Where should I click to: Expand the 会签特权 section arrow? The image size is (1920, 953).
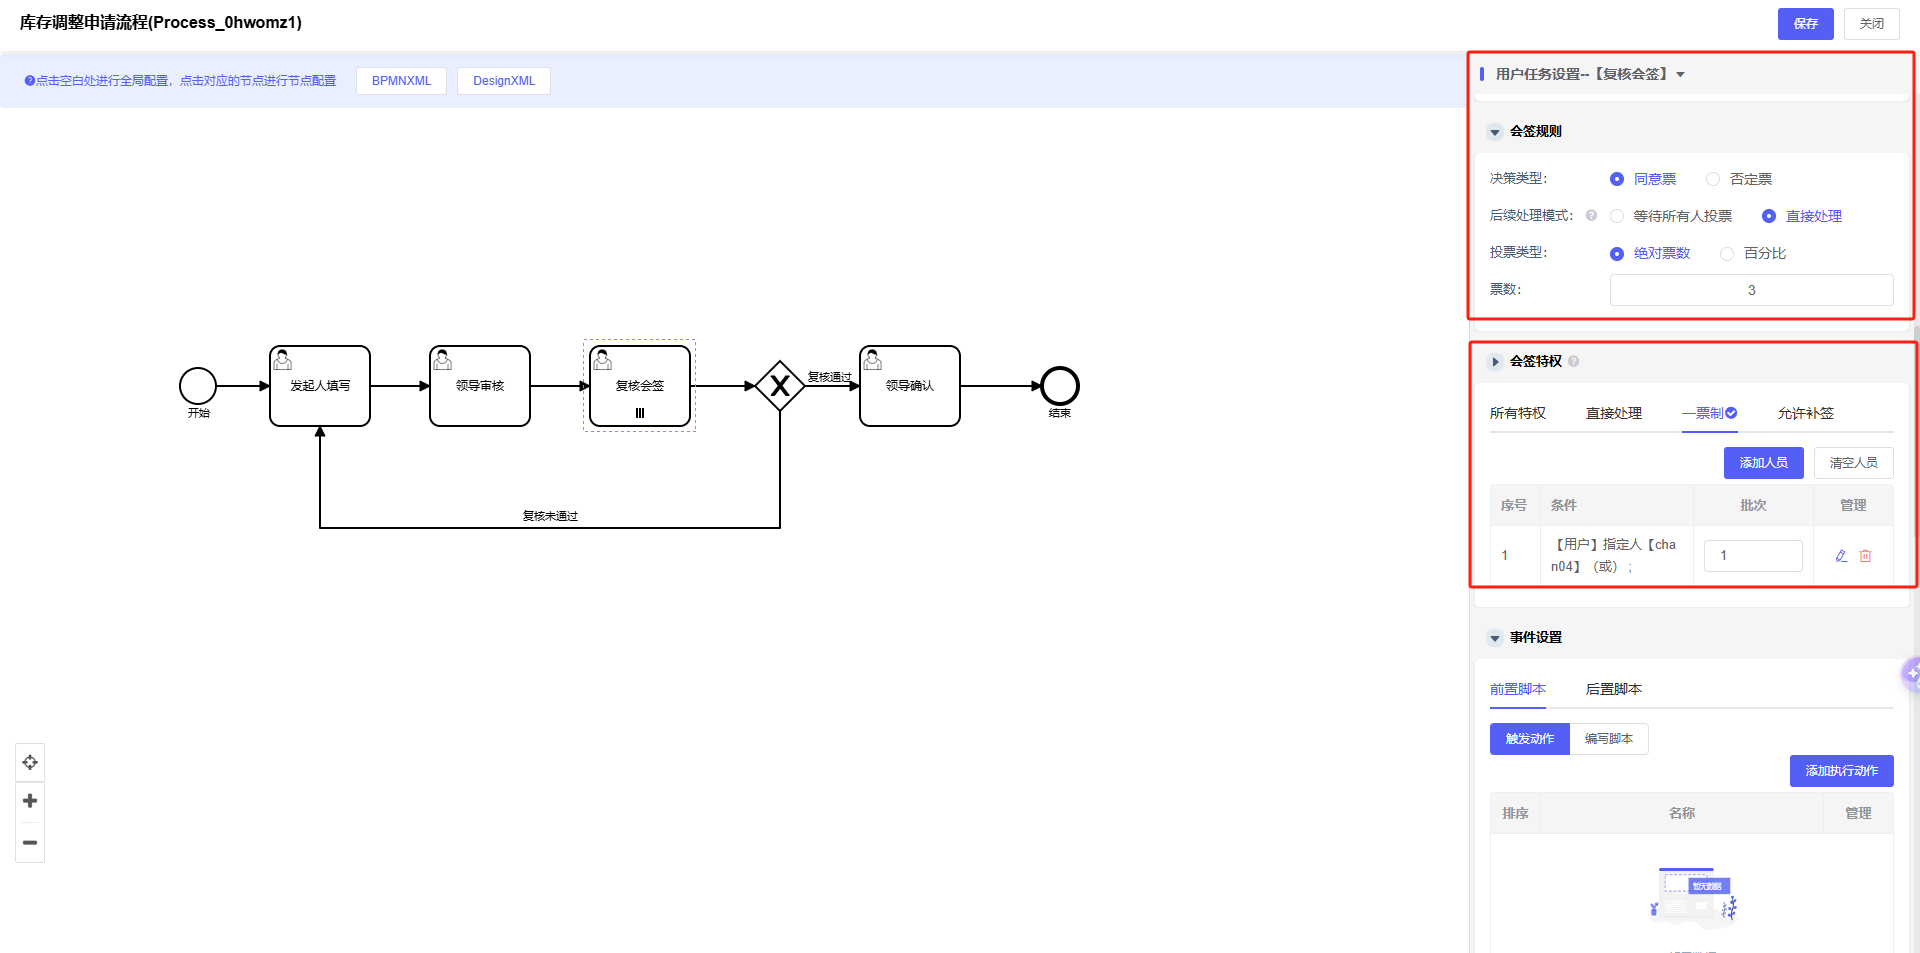click(1495, 362)
